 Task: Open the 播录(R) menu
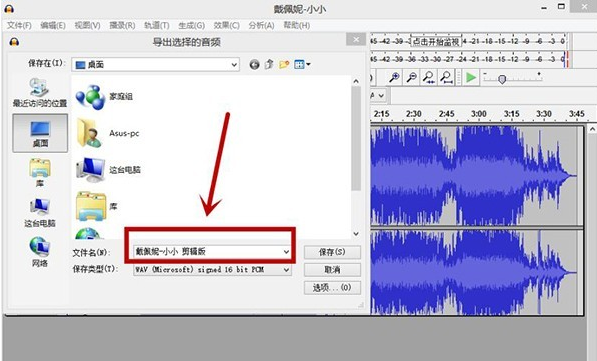[122, 26]
